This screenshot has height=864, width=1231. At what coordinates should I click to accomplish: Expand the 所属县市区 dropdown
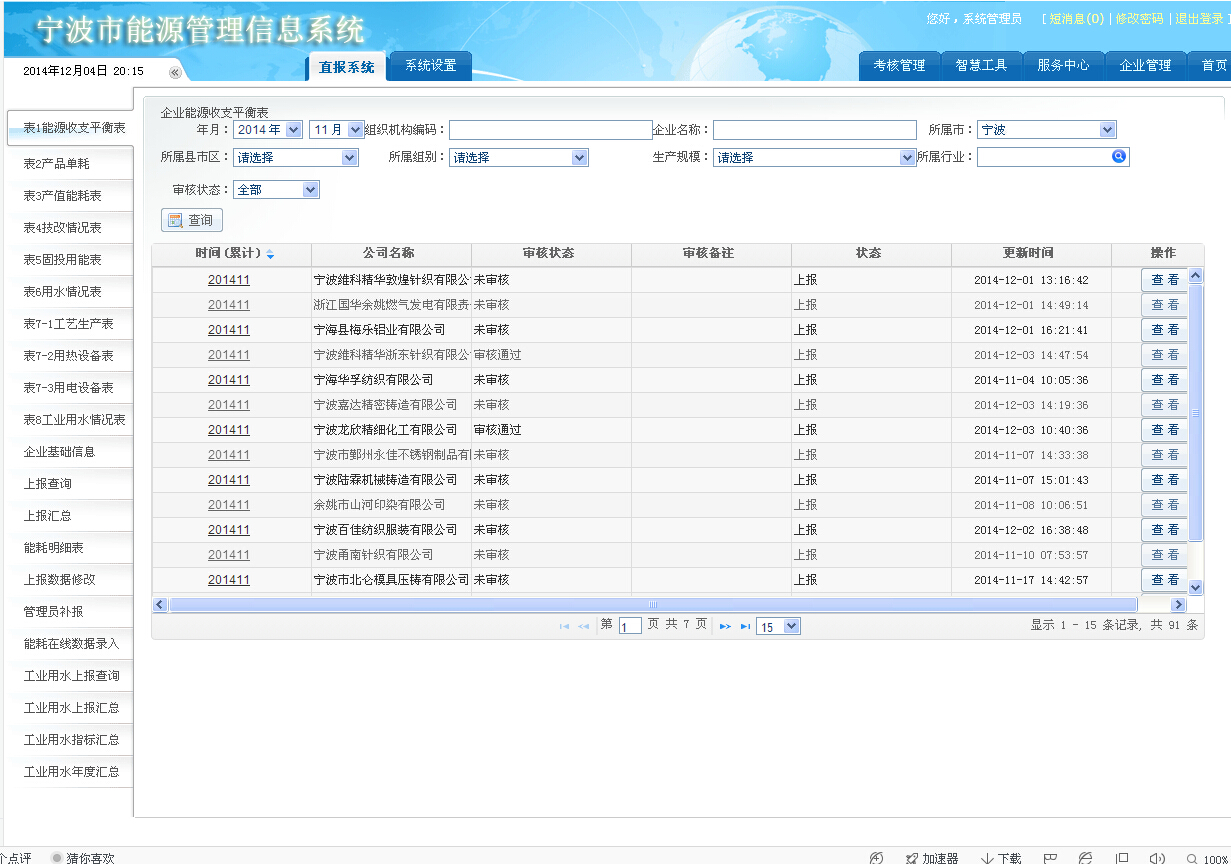[x=296, y=157]
